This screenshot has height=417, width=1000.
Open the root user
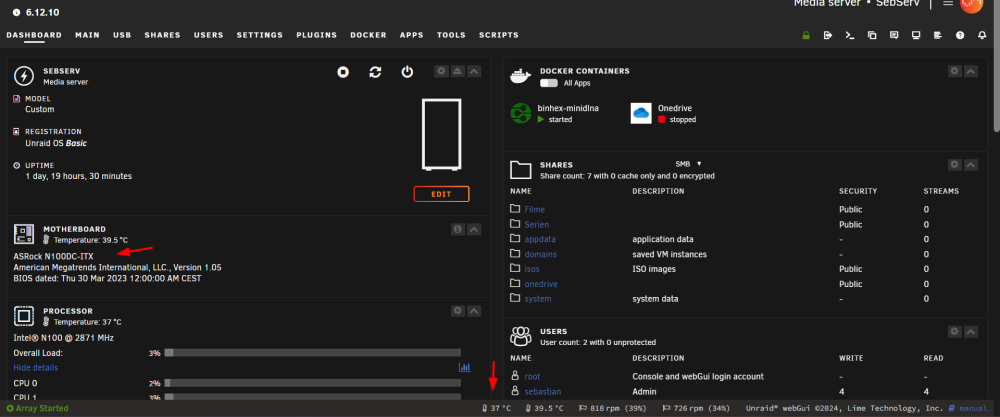click(x=532, y=376)
